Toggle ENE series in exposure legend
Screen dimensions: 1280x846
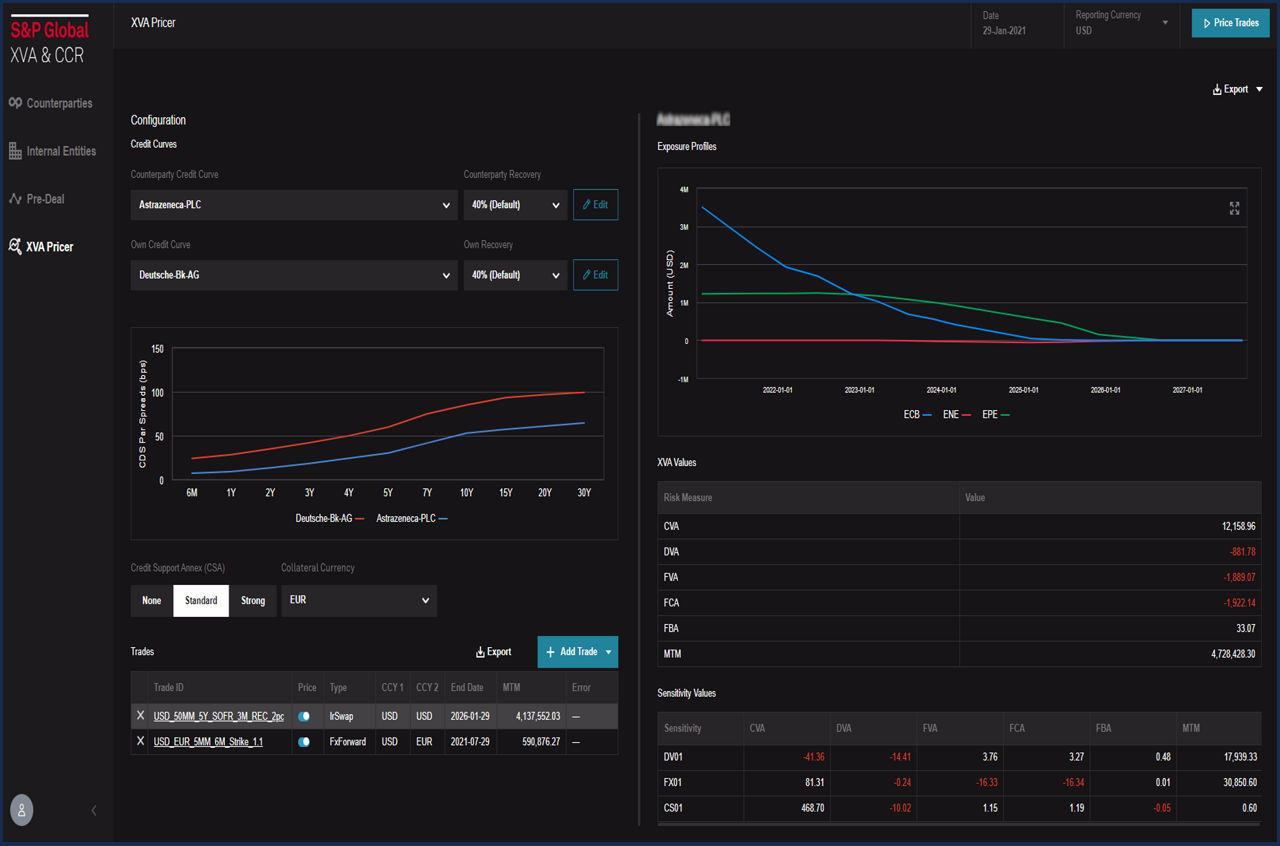click(x=957, y=414)
